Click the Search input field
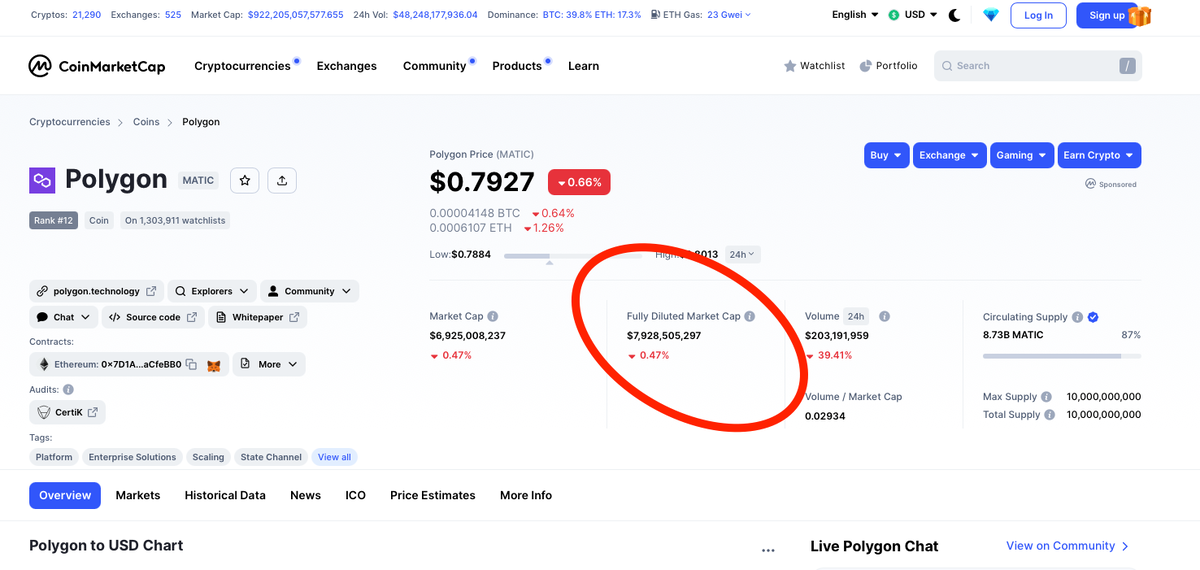 tap(1038, 66)
